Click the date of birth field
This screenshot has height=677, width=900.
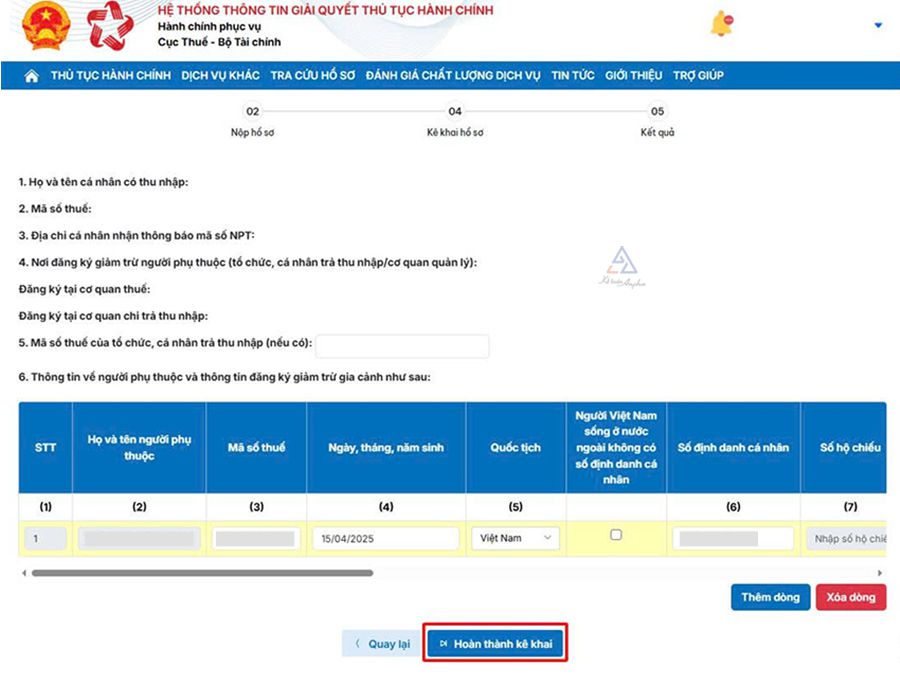385,538
